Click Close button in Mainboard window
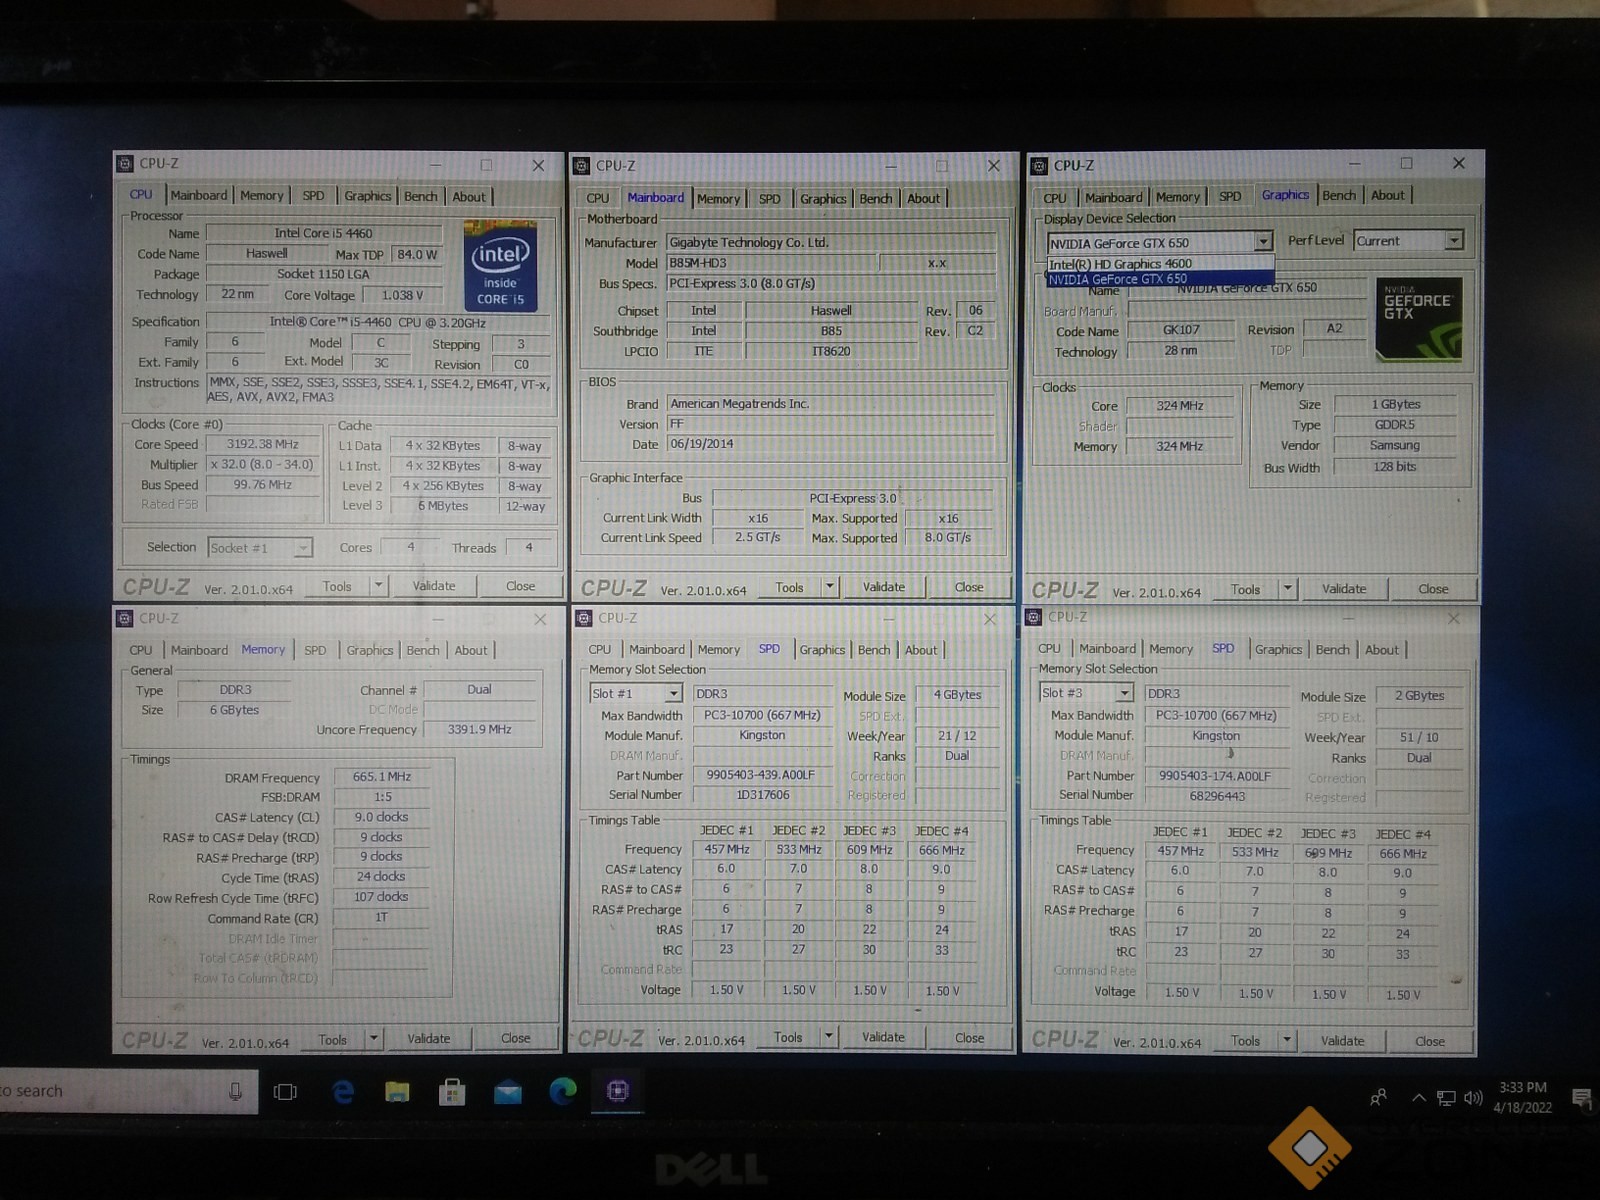Screen dimensions: 1600x1200 point(968,587)
